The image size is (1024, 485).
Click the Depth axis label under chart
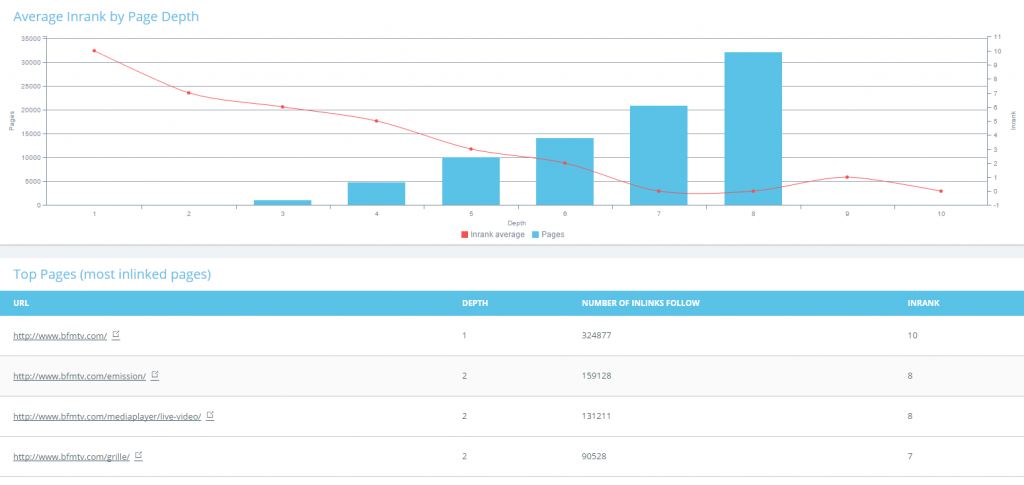(x=517, y=223)
